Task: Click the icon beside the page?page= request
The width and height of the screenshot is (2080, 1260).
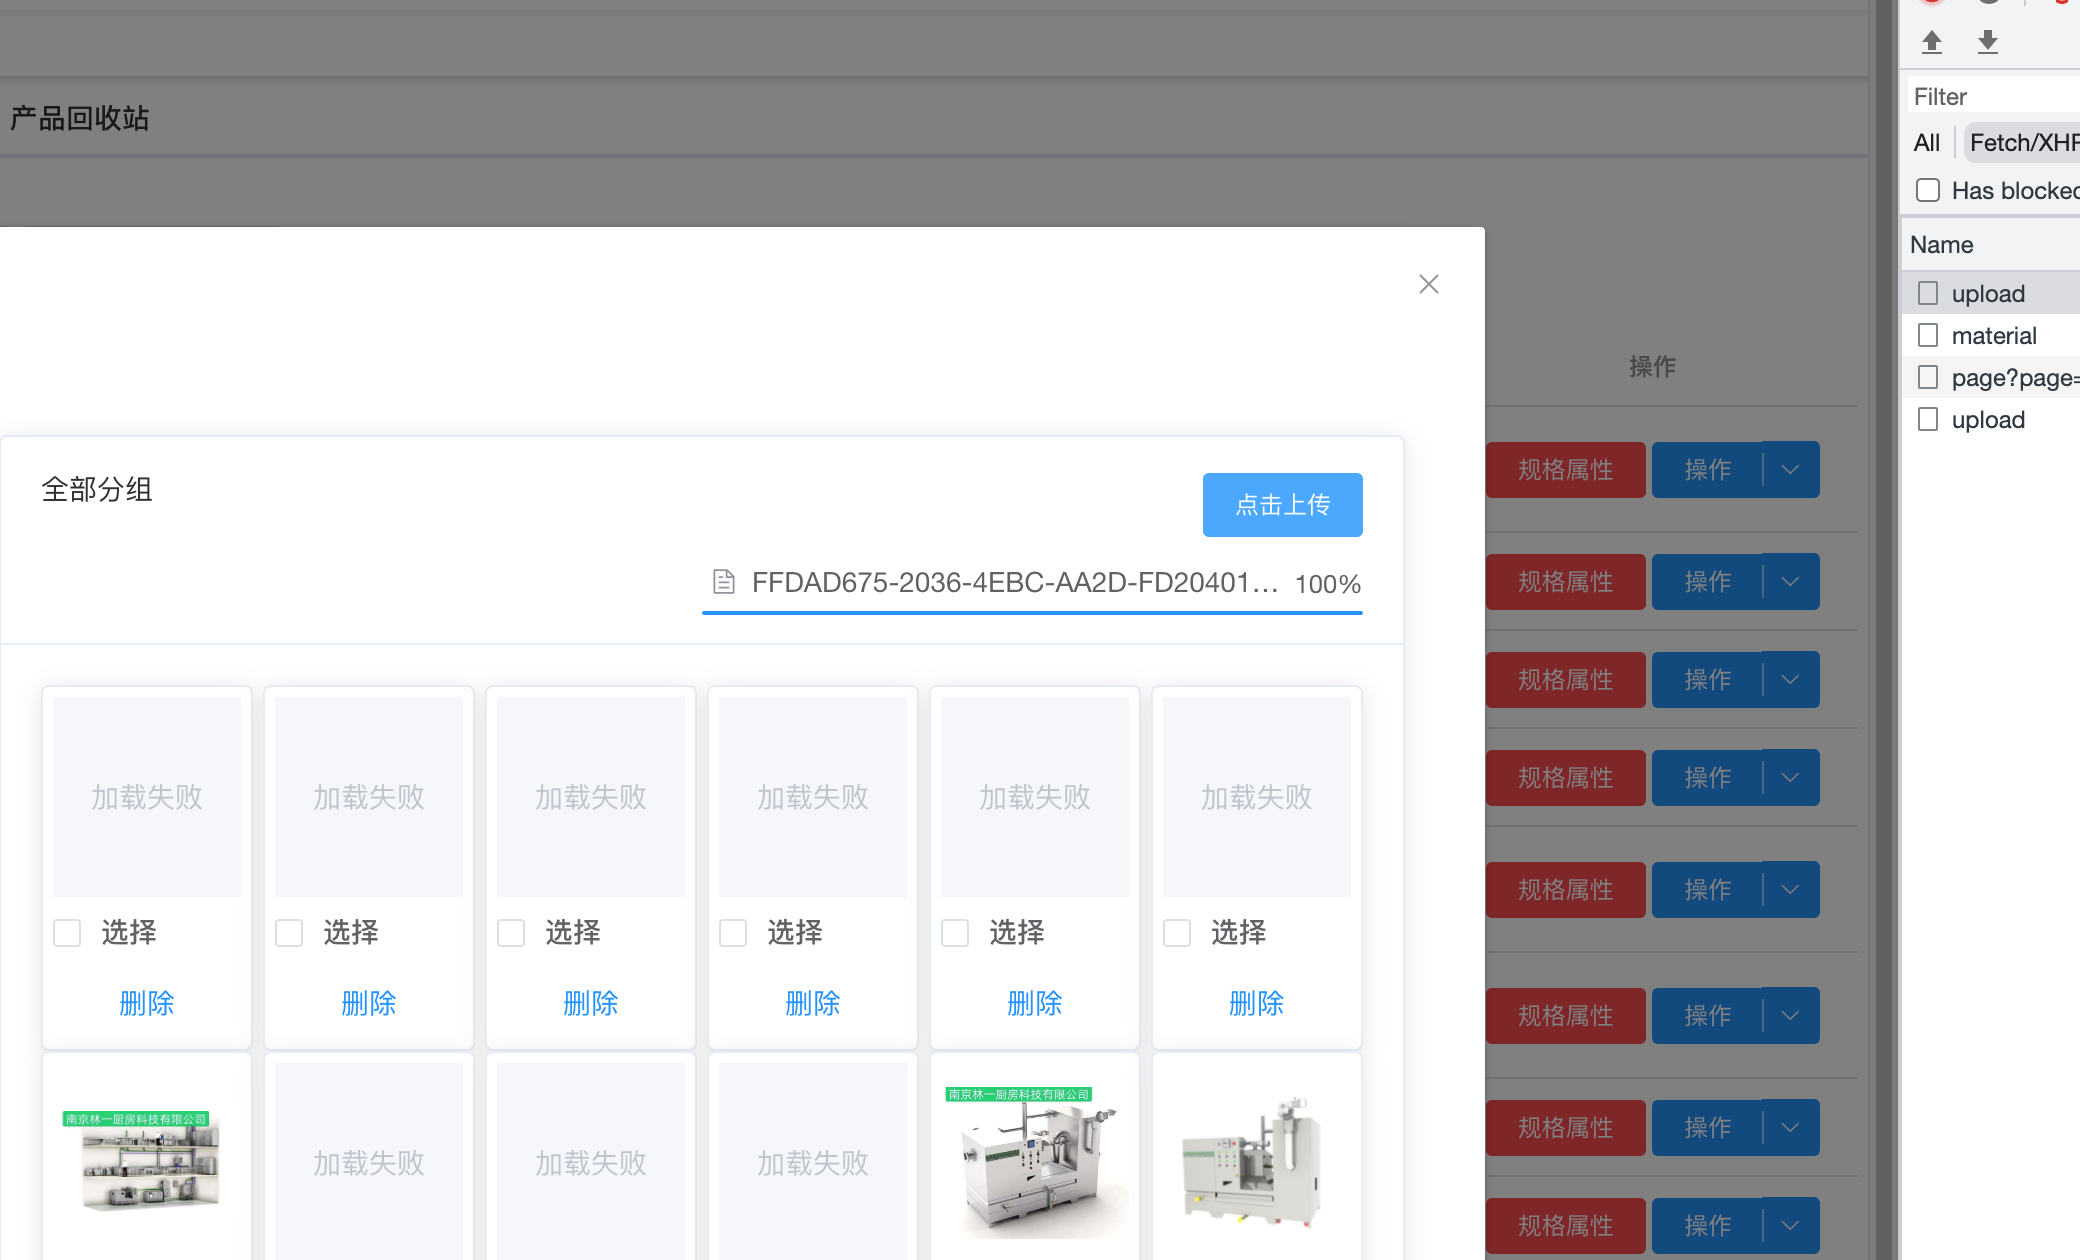Action: (1928, 377)
